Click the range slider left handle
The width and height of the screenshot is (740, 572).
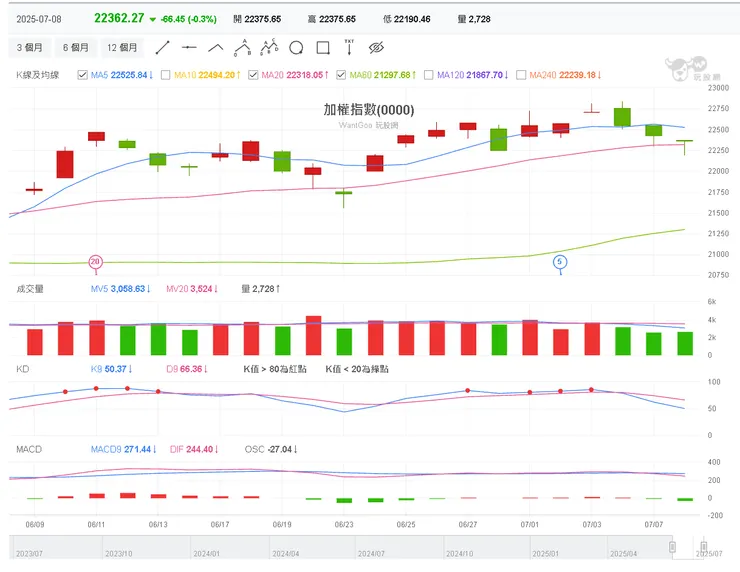click(x=672, y=547)
